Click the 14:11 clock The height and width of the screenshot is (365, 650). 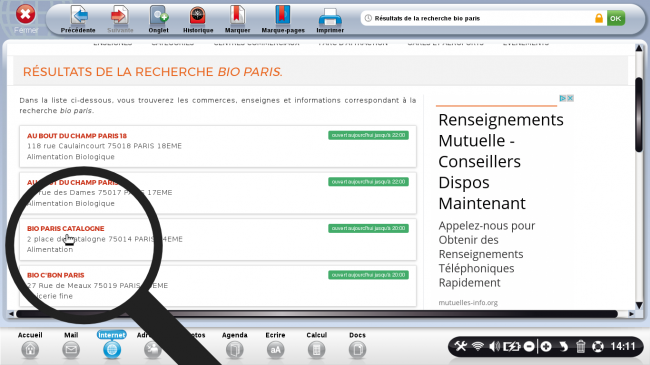(623, 346)
